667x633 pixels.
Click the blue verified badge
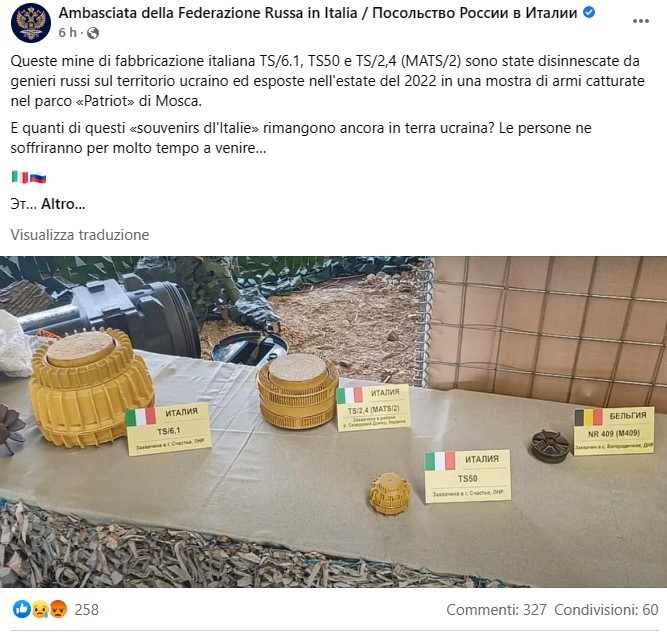[589, 13]
